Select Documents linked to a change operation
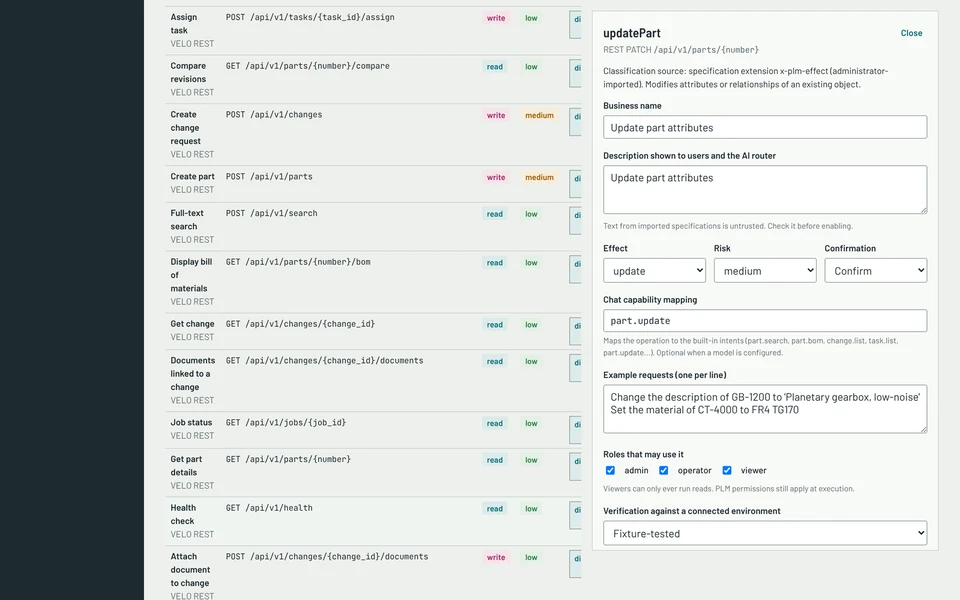This screenshot has height=600, width=960. (373, 381)
